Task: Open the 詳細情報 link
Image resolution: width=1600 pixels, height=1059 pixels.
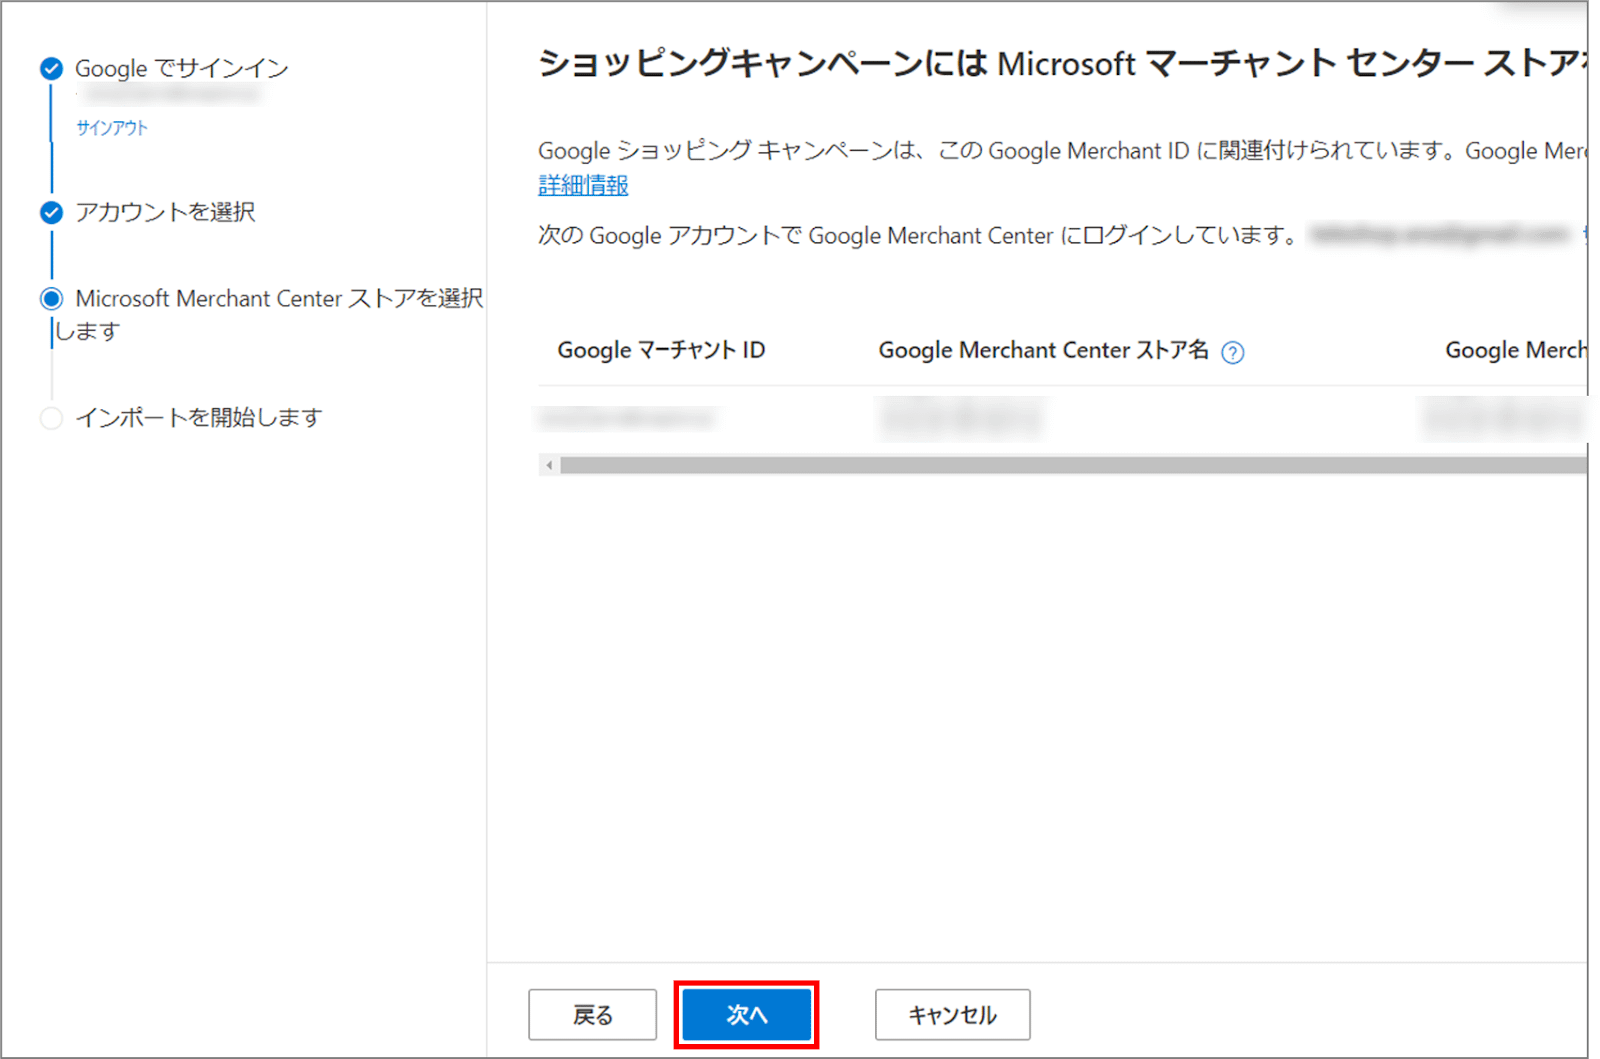Action: [x=583, y=185]
